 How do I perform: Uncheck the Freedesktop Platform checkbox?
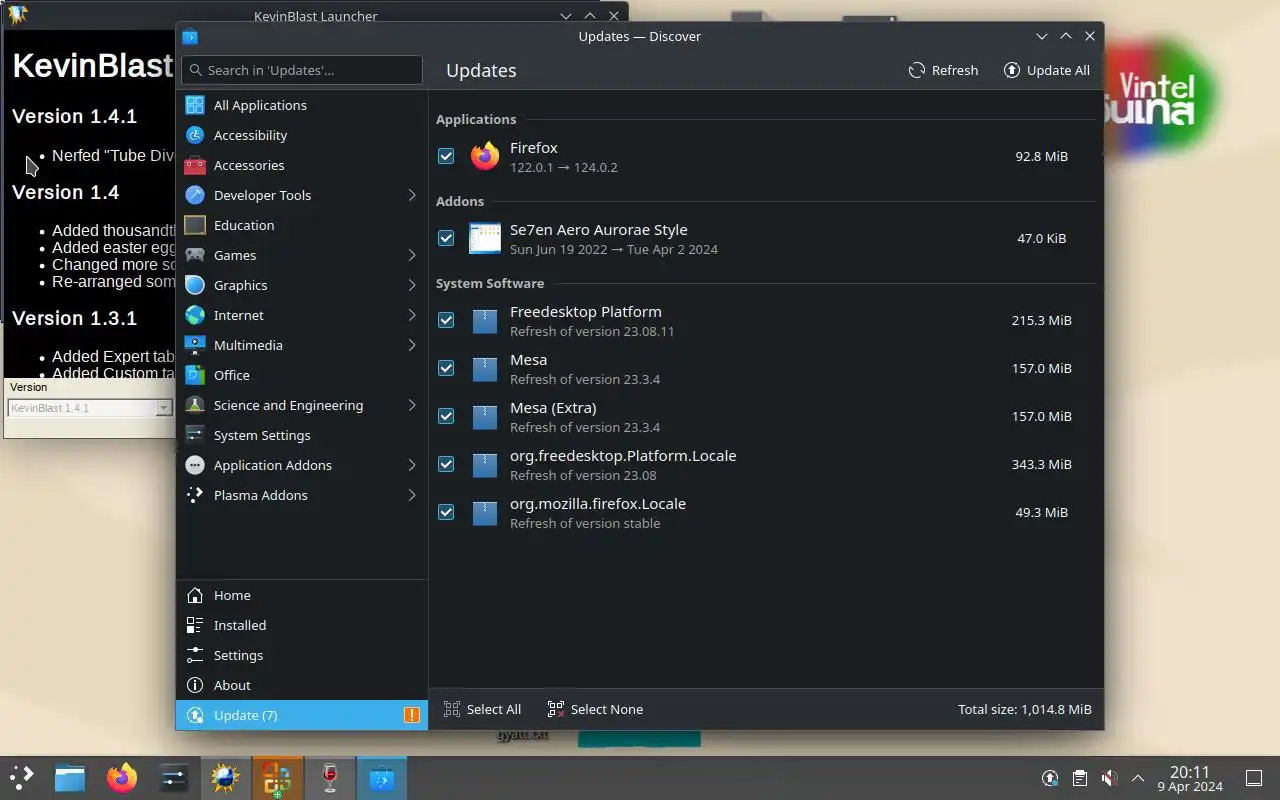pos(446,320)
